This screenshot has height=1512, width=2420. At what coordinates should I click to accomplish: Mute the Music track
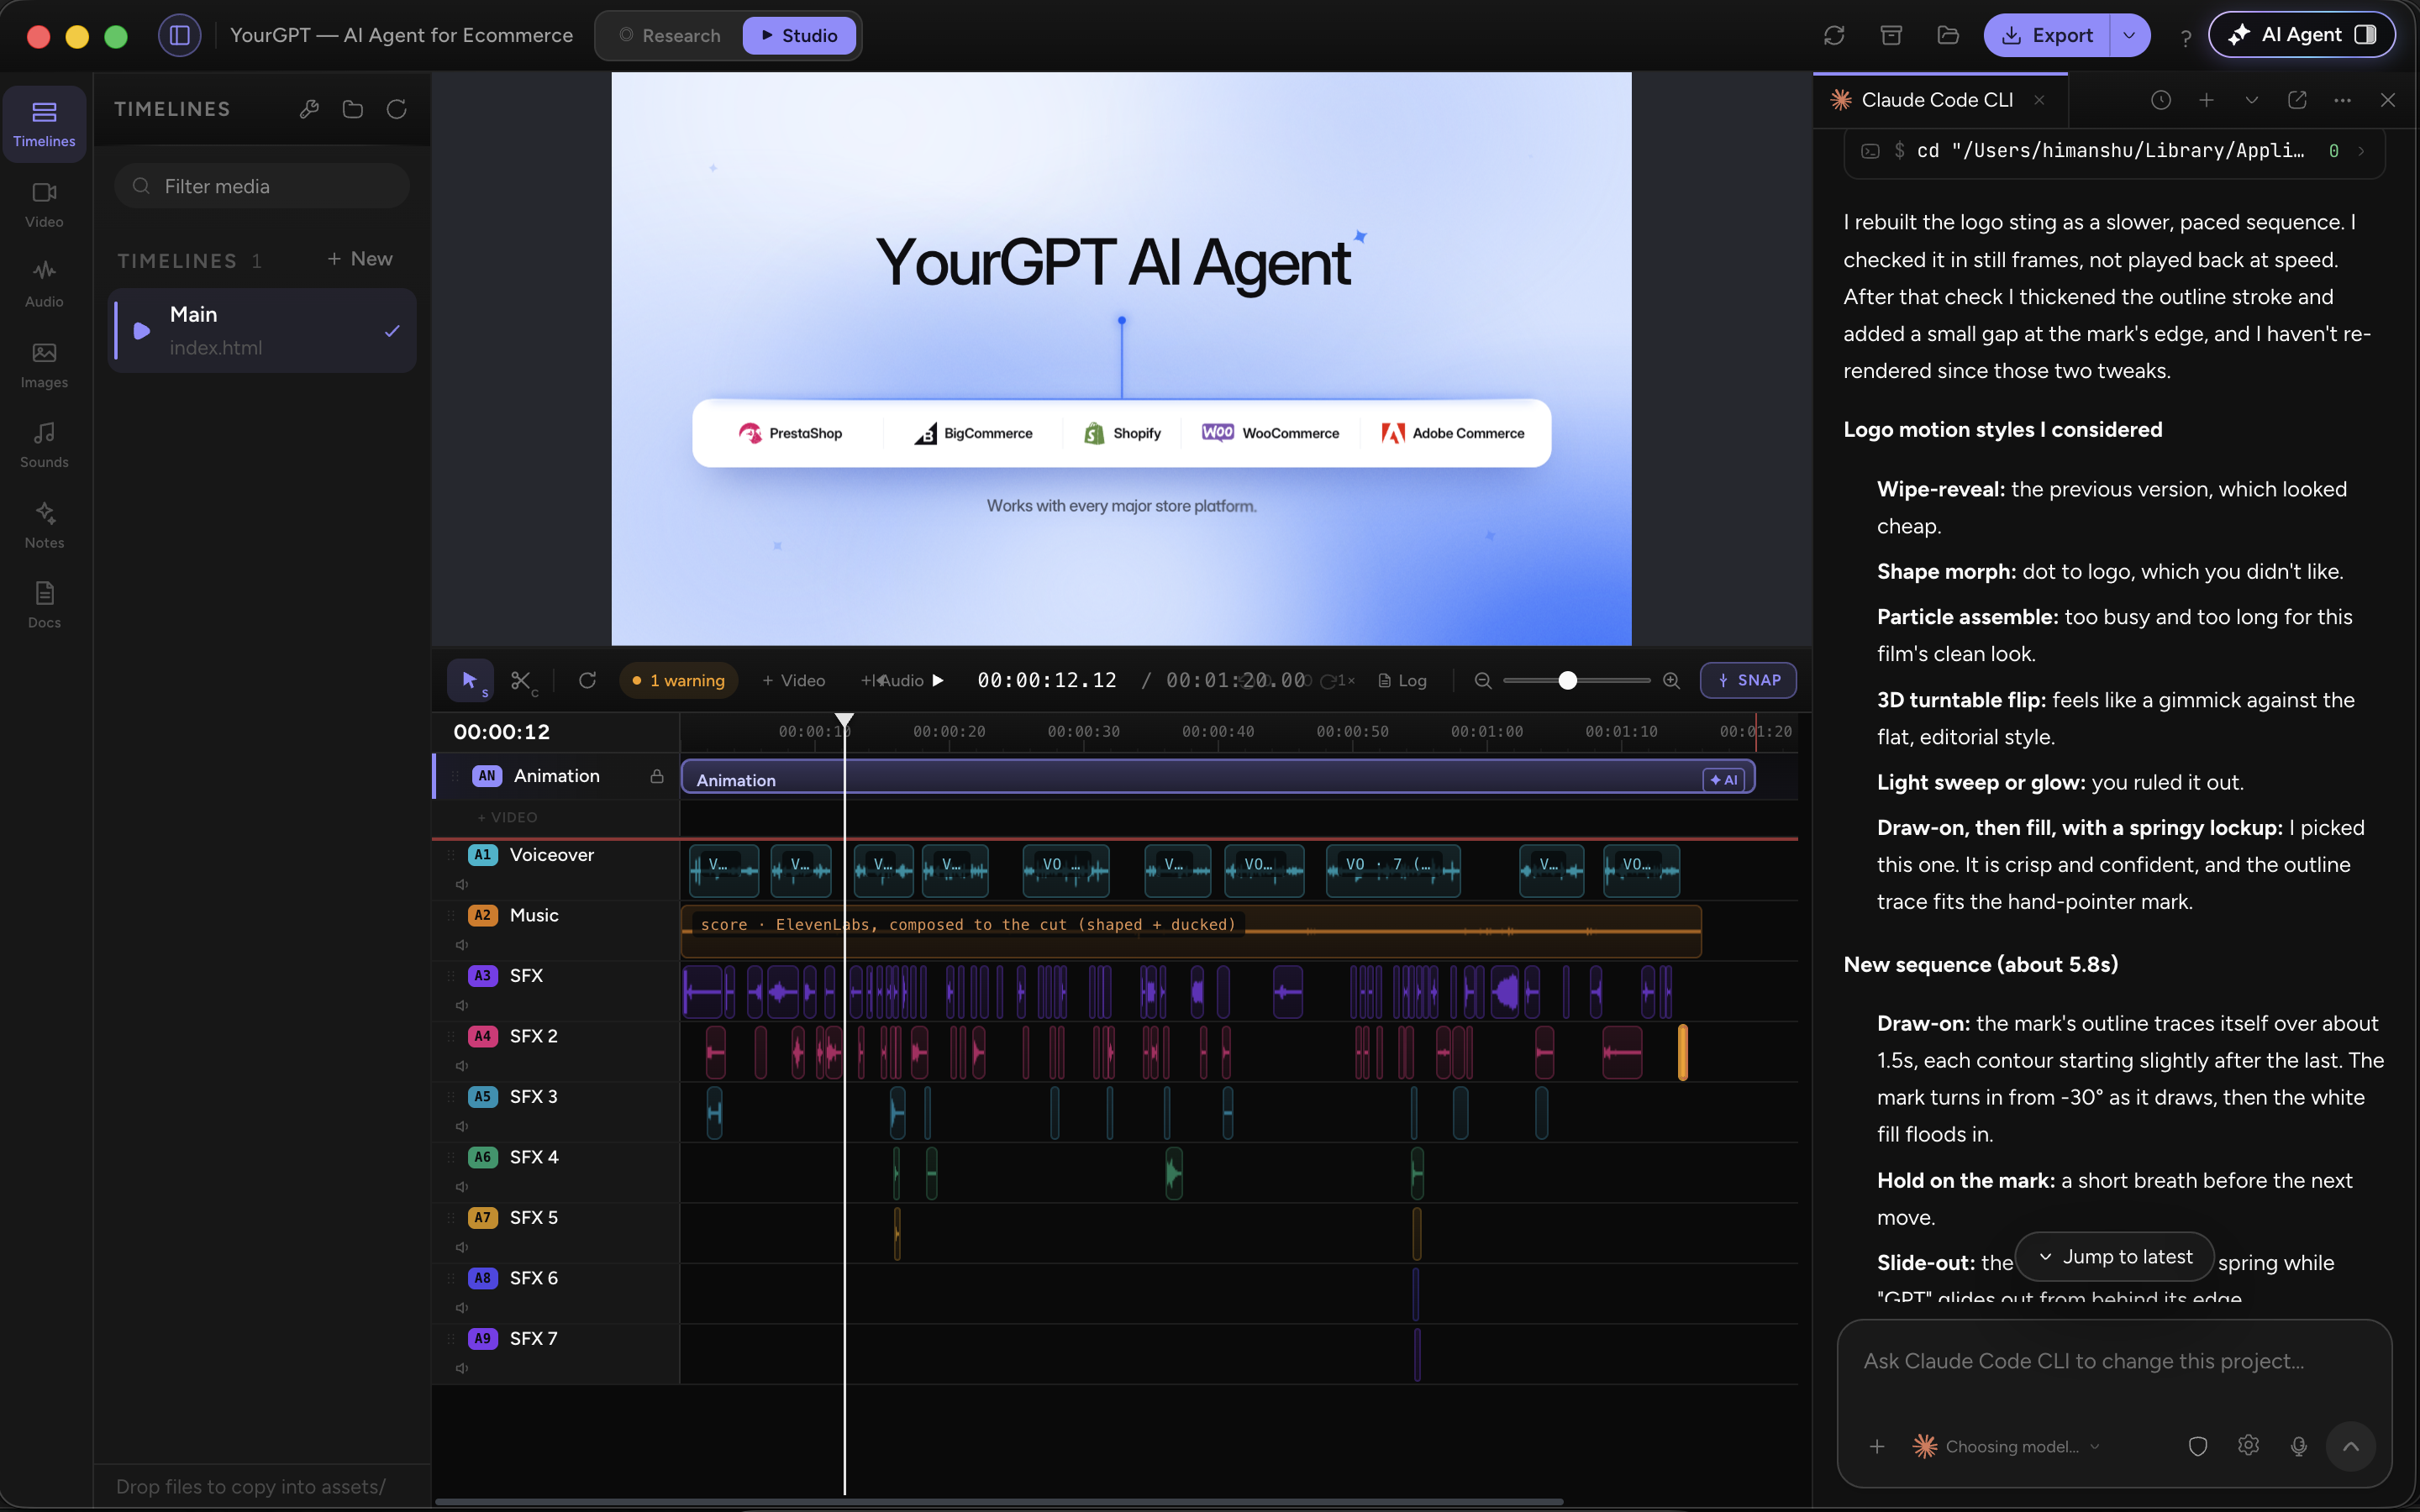462,945
